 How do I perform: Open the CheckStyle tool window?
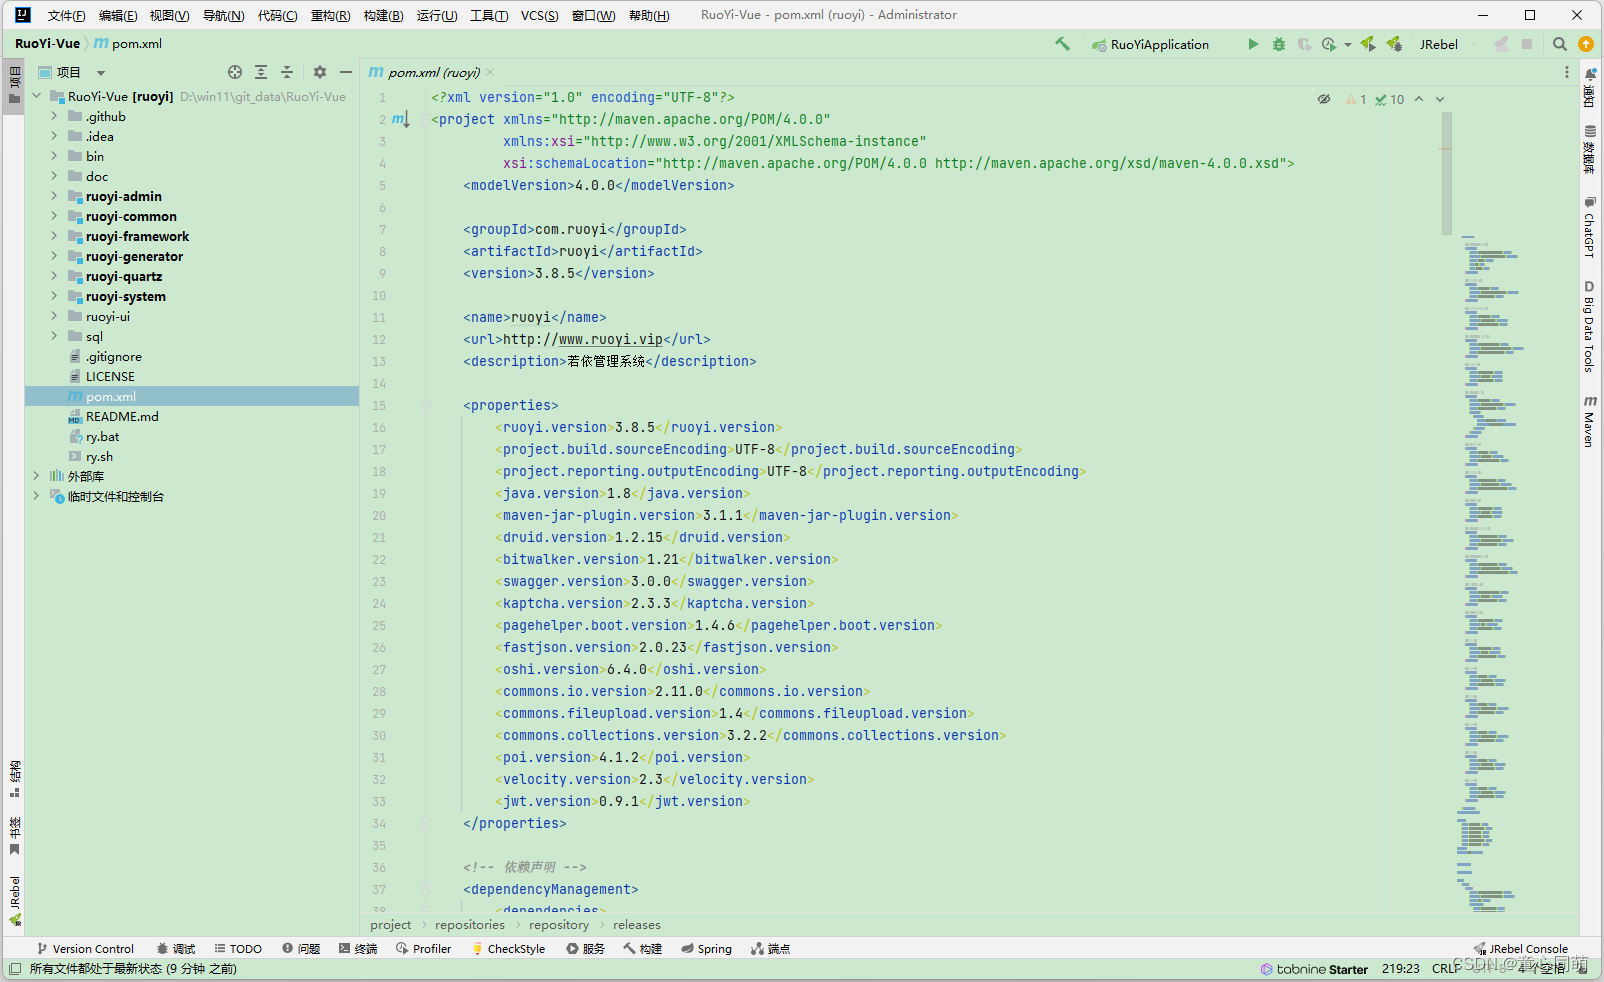pyautogui.click(x=509, y=949)
